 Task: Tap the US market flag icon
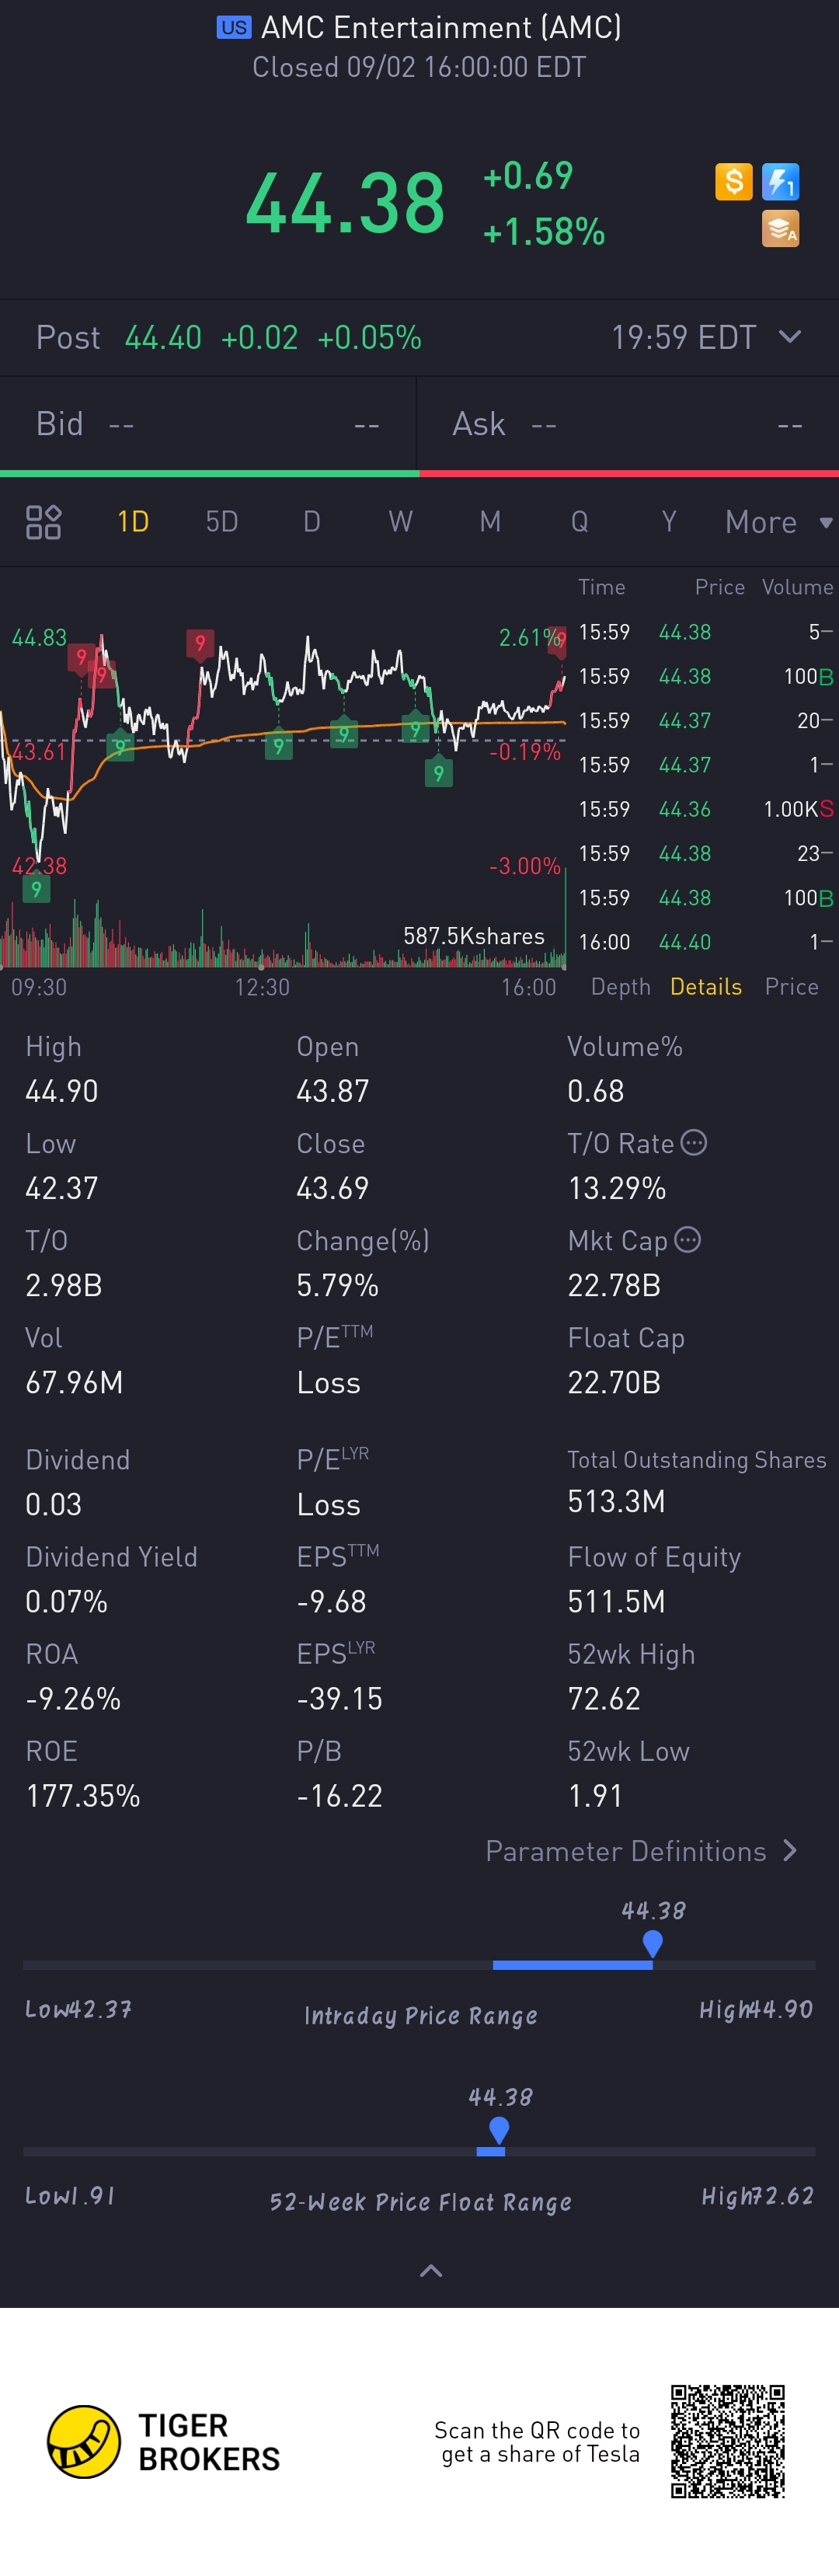coord(234,28)
